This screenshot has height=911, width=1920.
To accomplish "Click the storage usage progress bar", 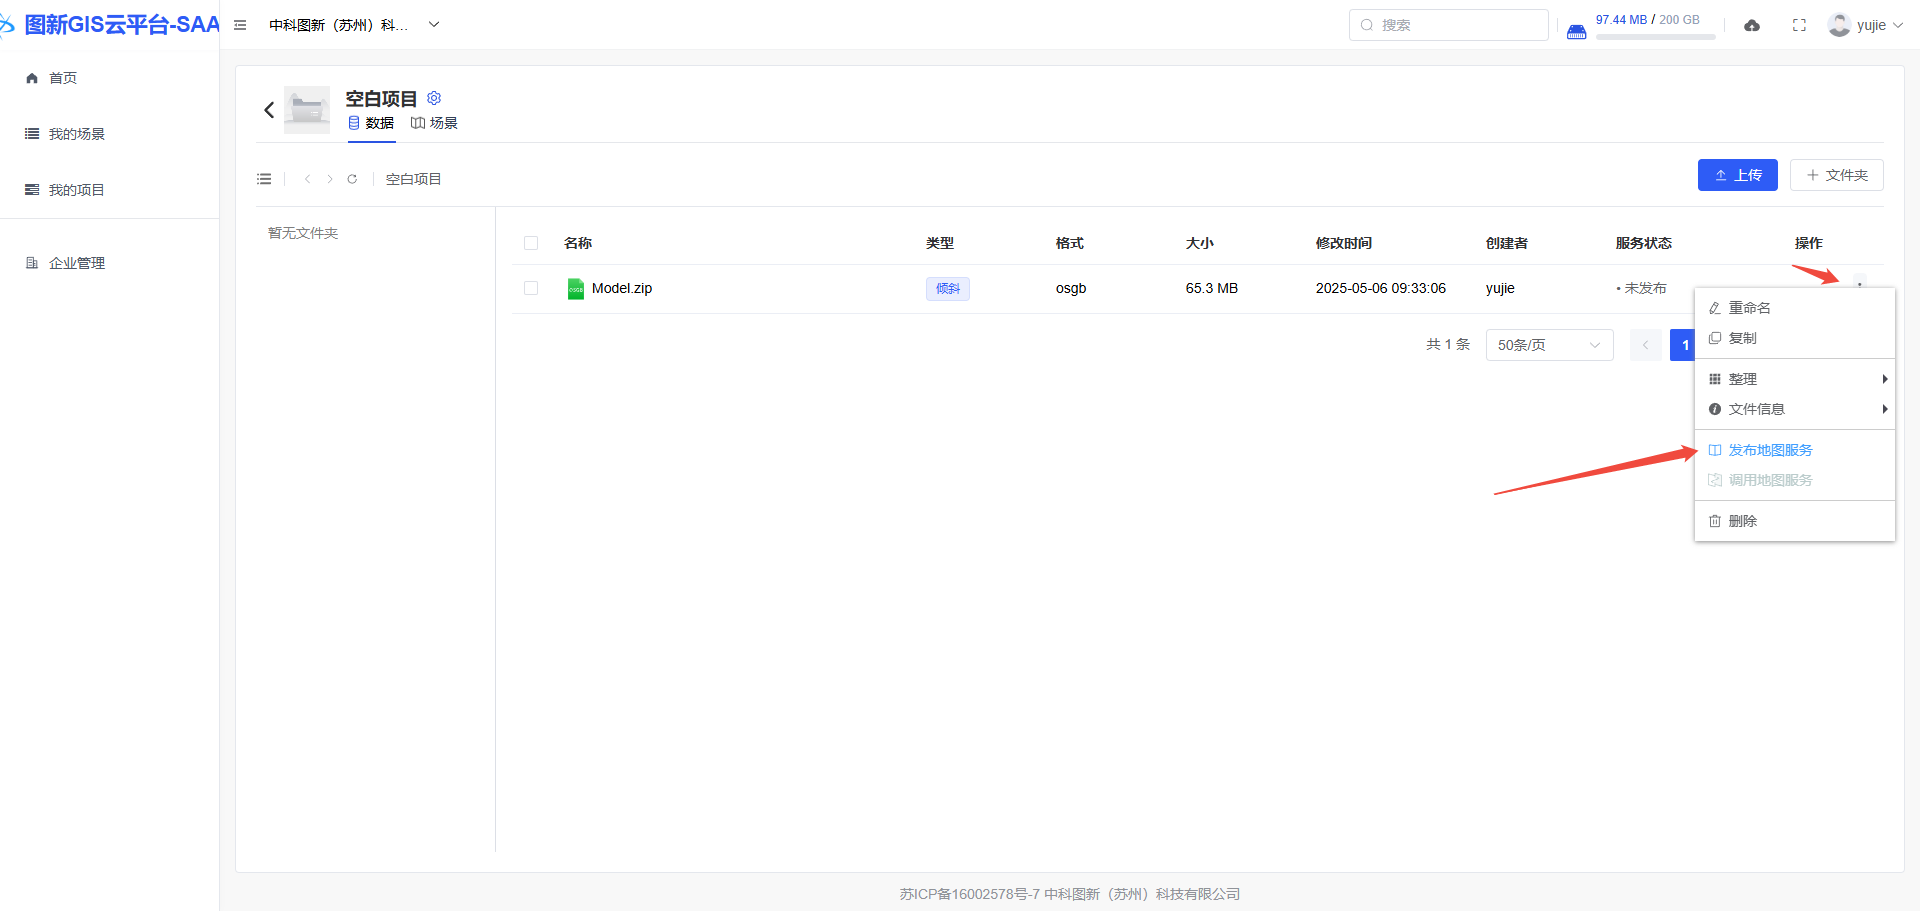I will pos(1655,37).
